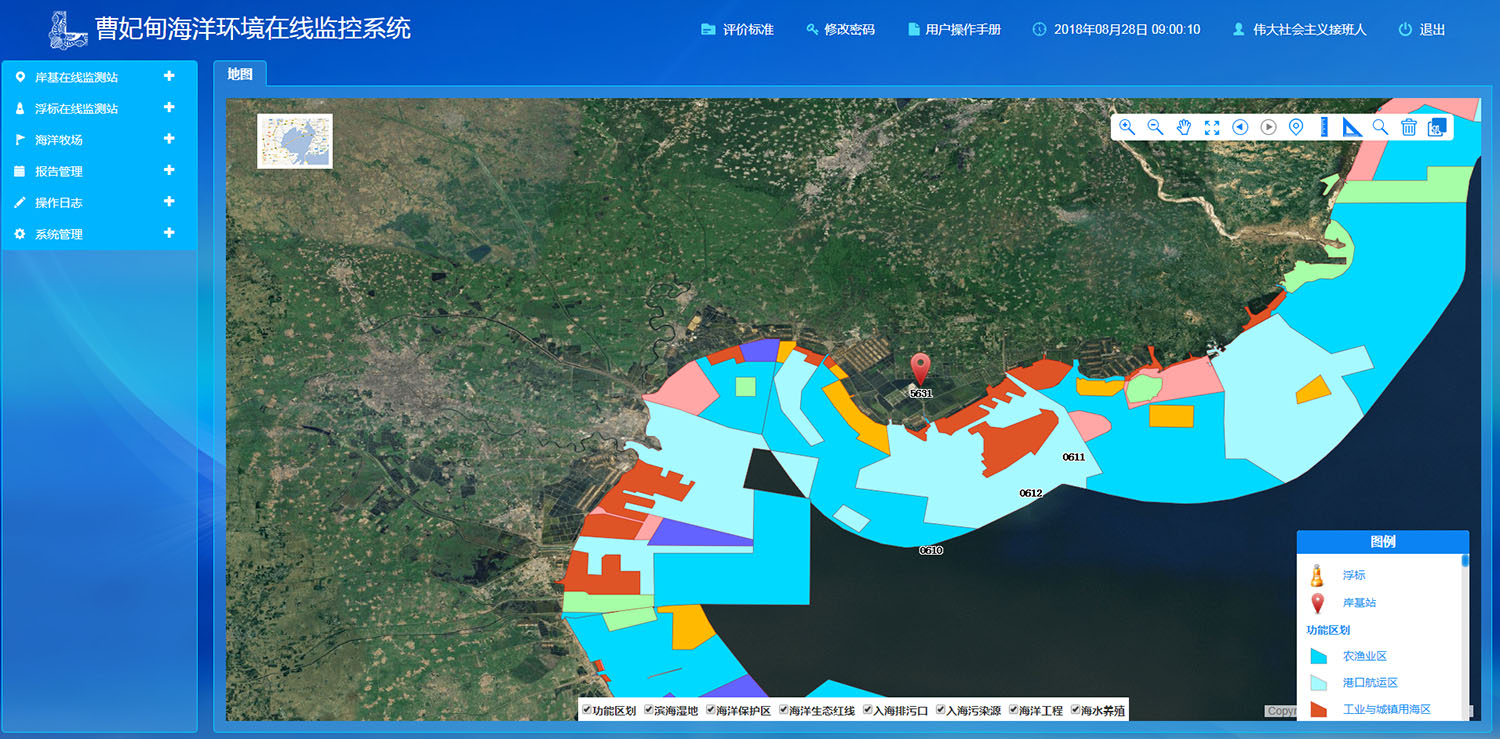This screenshot has width=1500, height=739.
Task: Click the 港口航运区 light-blue legend swatch
Action: [x=1319, y=683]
